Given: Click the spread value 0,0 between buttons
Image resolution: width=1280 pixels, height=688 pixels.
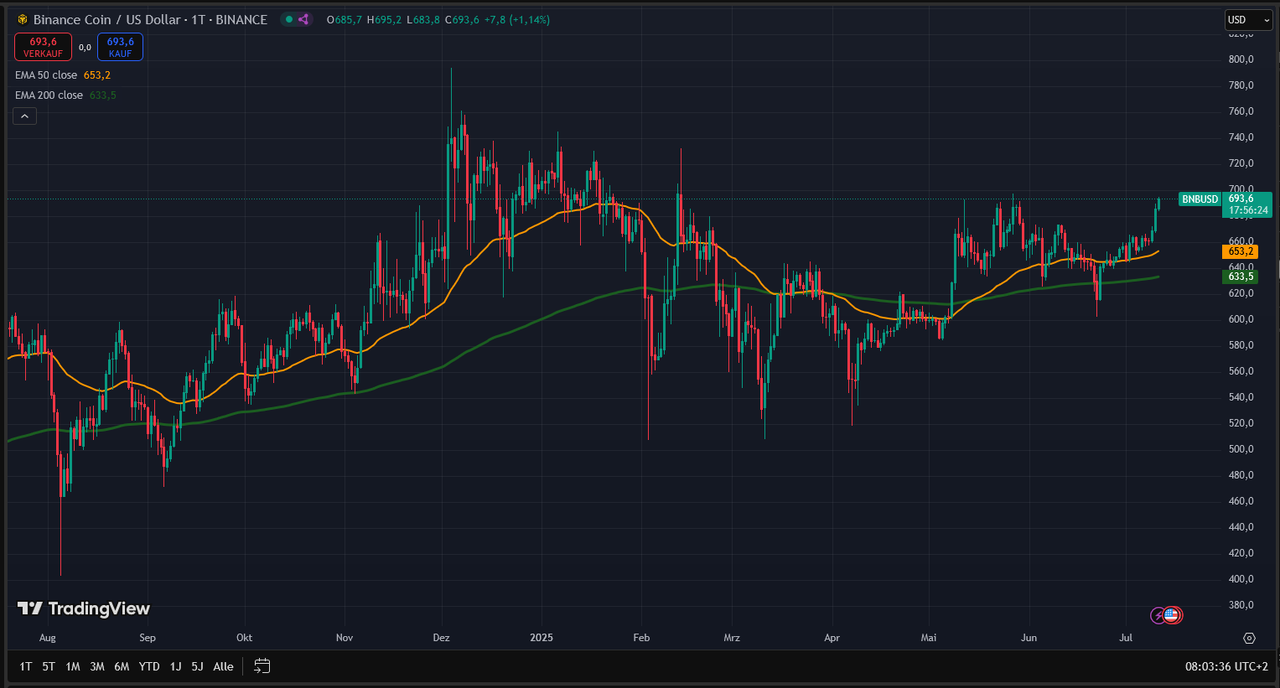Looking at the screenshot, I should (85, 46).
